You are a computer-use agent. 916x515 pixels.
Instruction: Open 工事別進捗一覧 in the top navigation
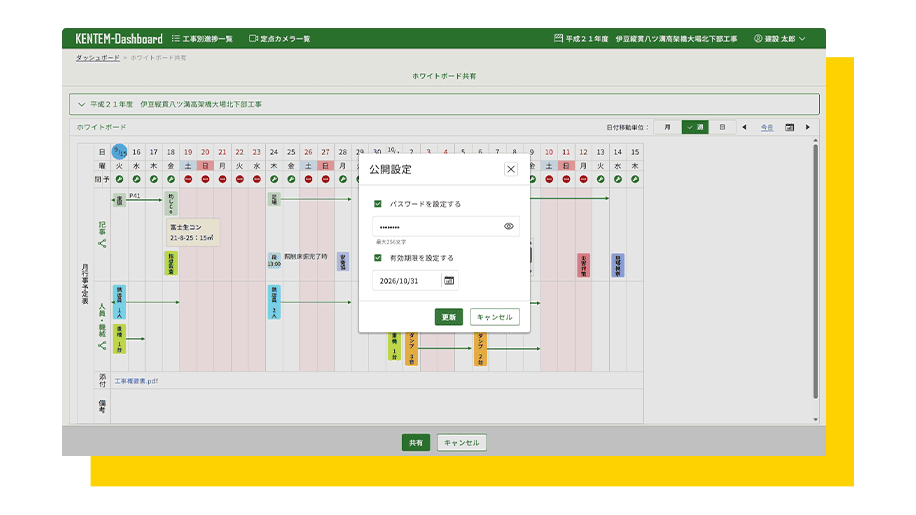[202, 39]
